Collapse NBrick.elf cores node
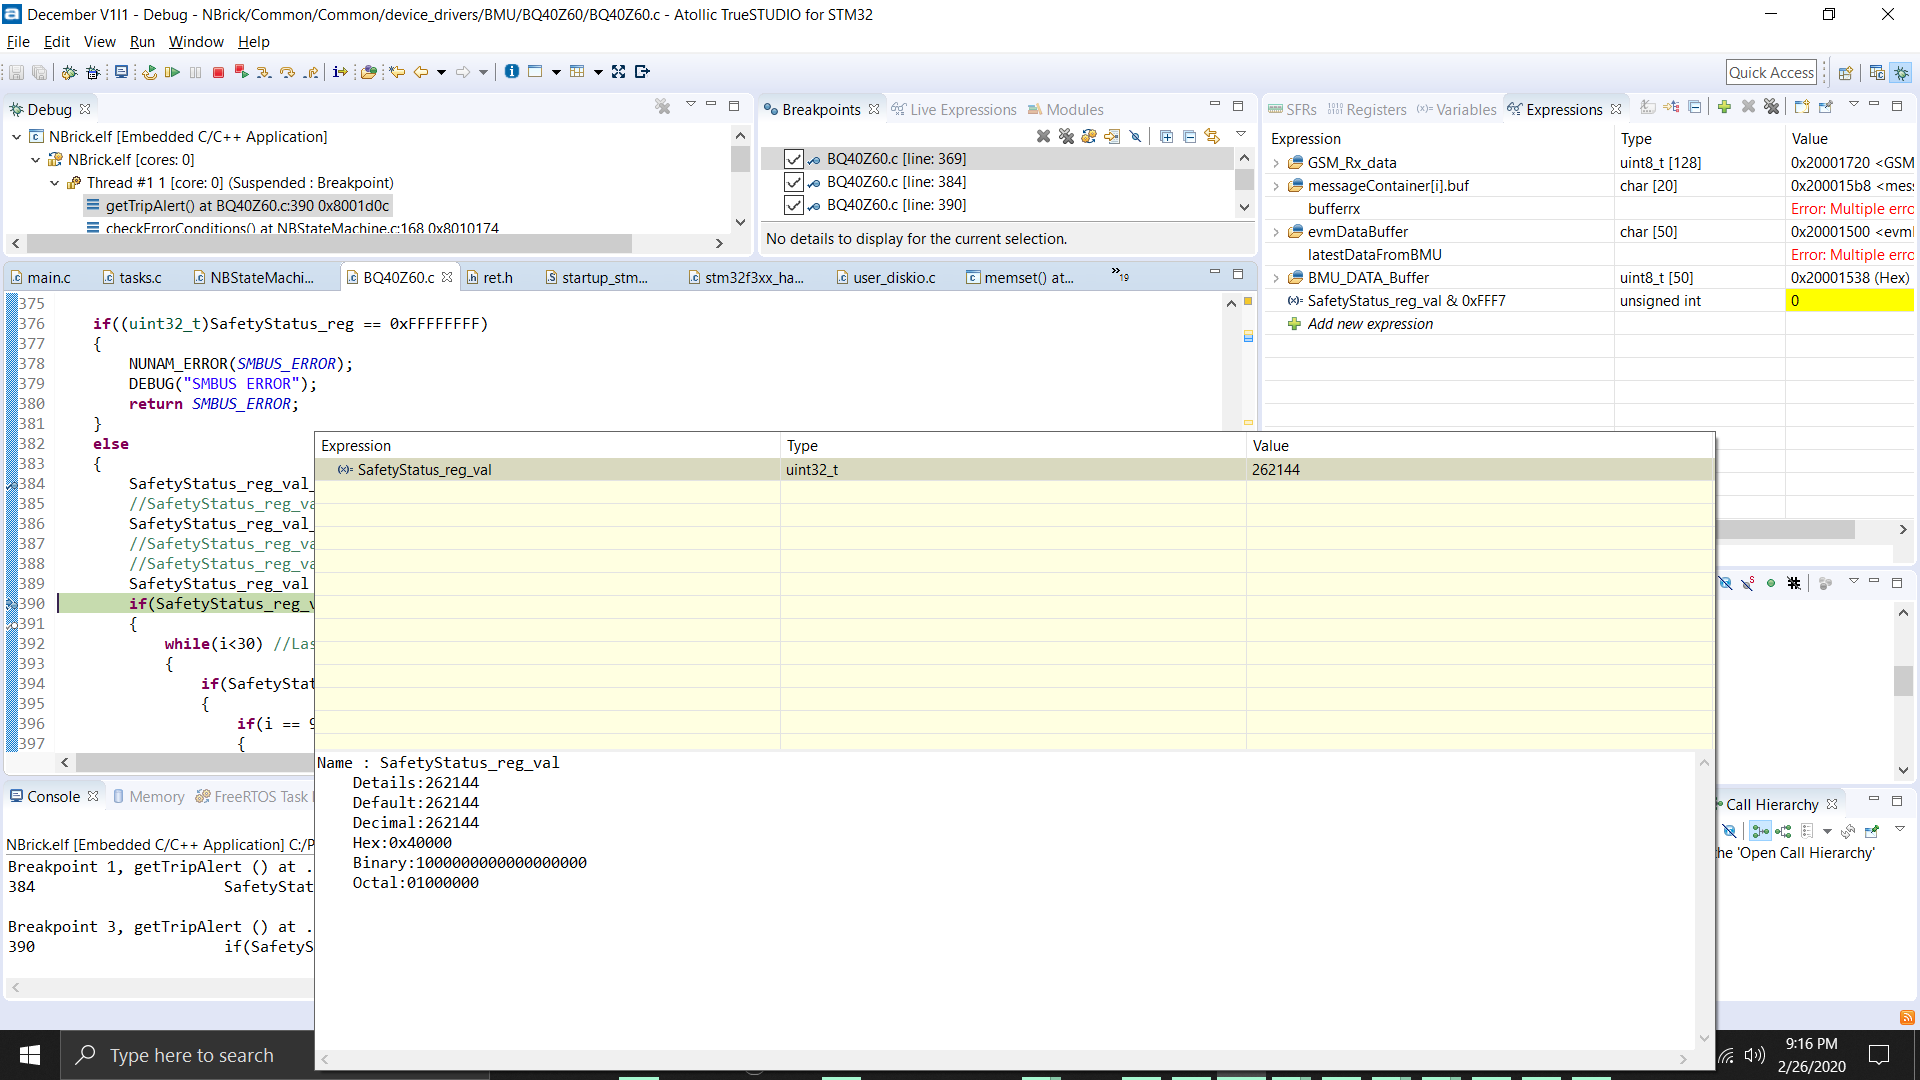 [x=36, y=160]
